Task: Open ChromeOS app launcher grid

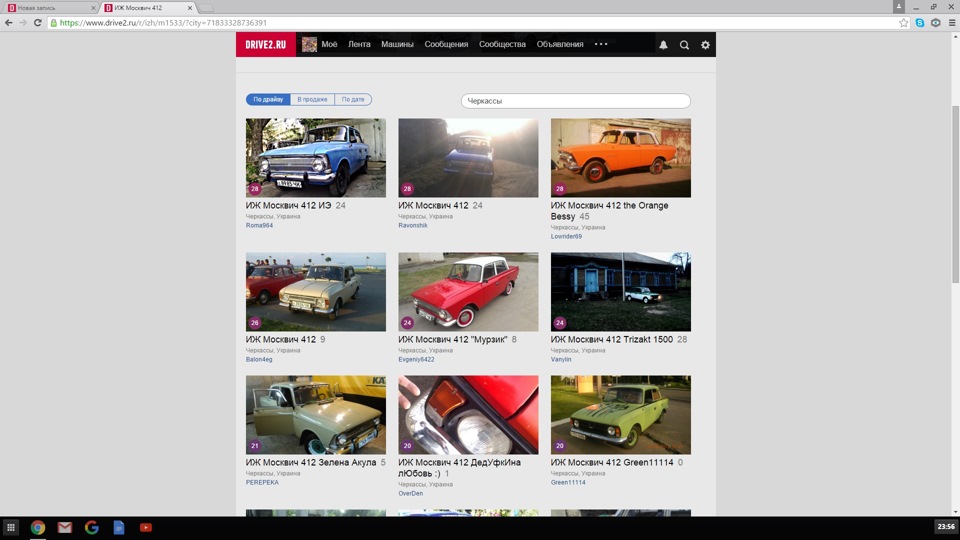Action: point(10,527)
